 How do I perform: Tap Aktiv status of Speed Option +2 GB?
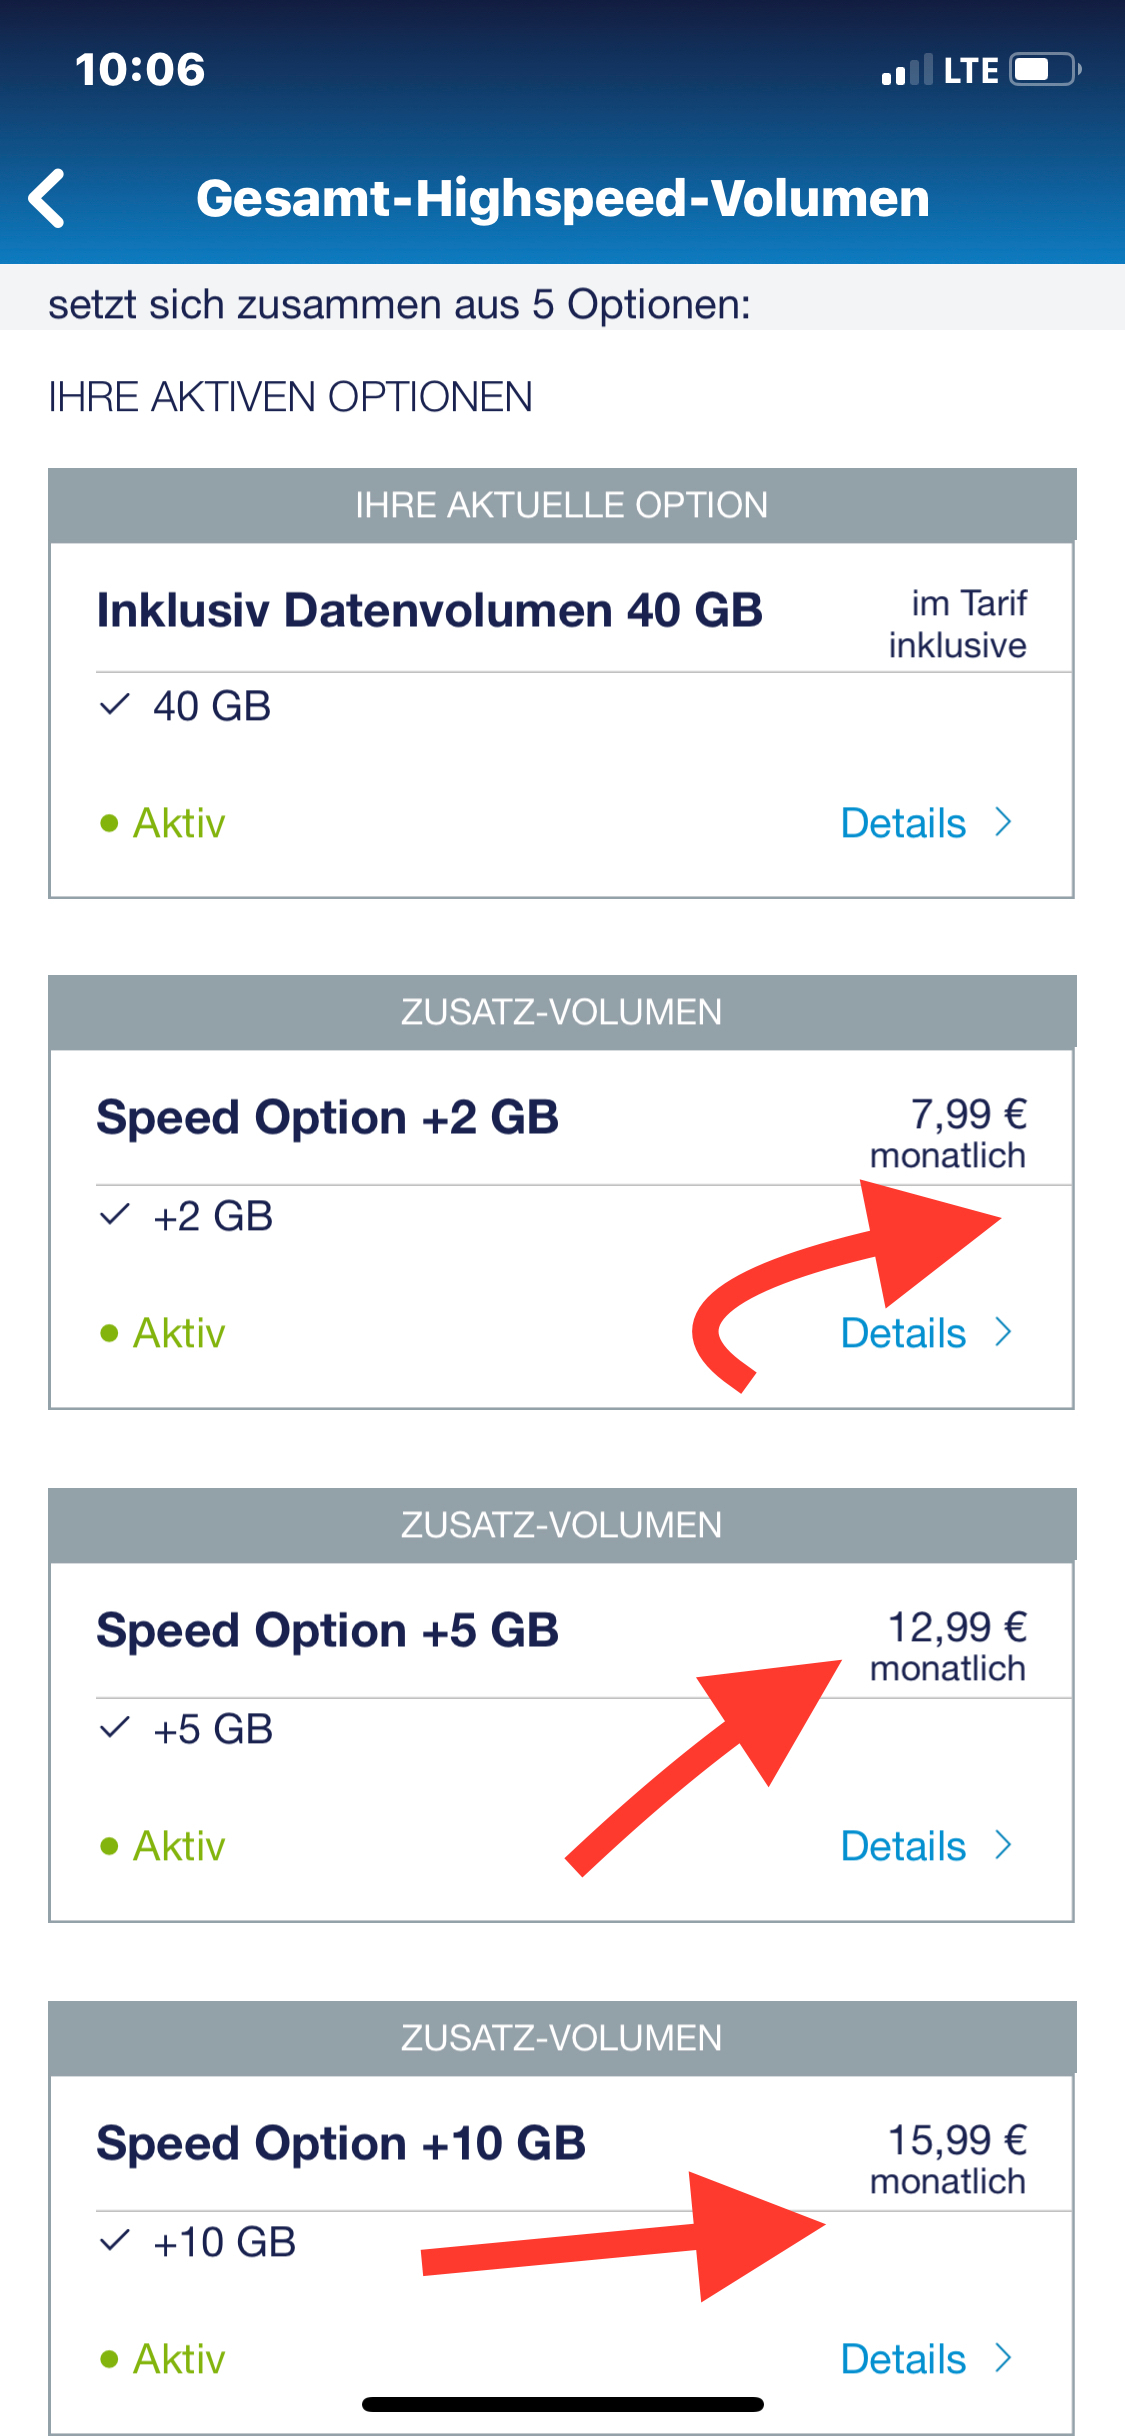pyautogui.click(x=163, y=1333)
